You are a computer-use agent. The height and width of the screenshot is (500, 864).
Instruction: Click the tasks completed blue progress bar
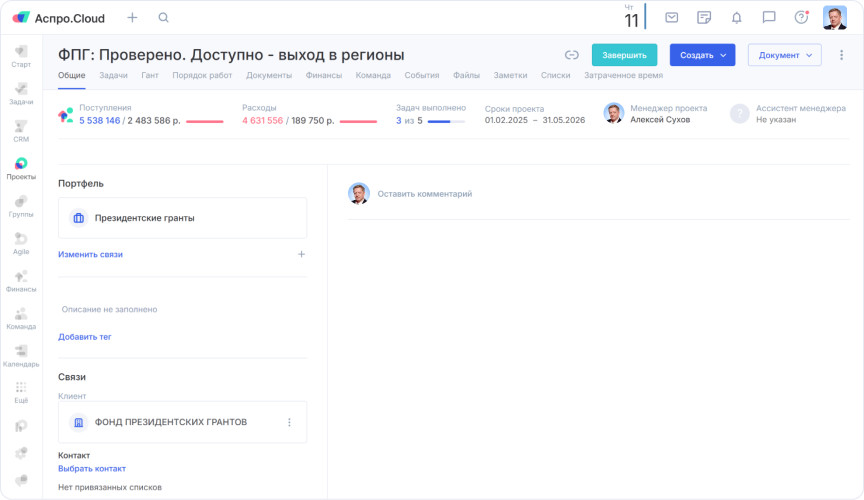click(446, 121)
